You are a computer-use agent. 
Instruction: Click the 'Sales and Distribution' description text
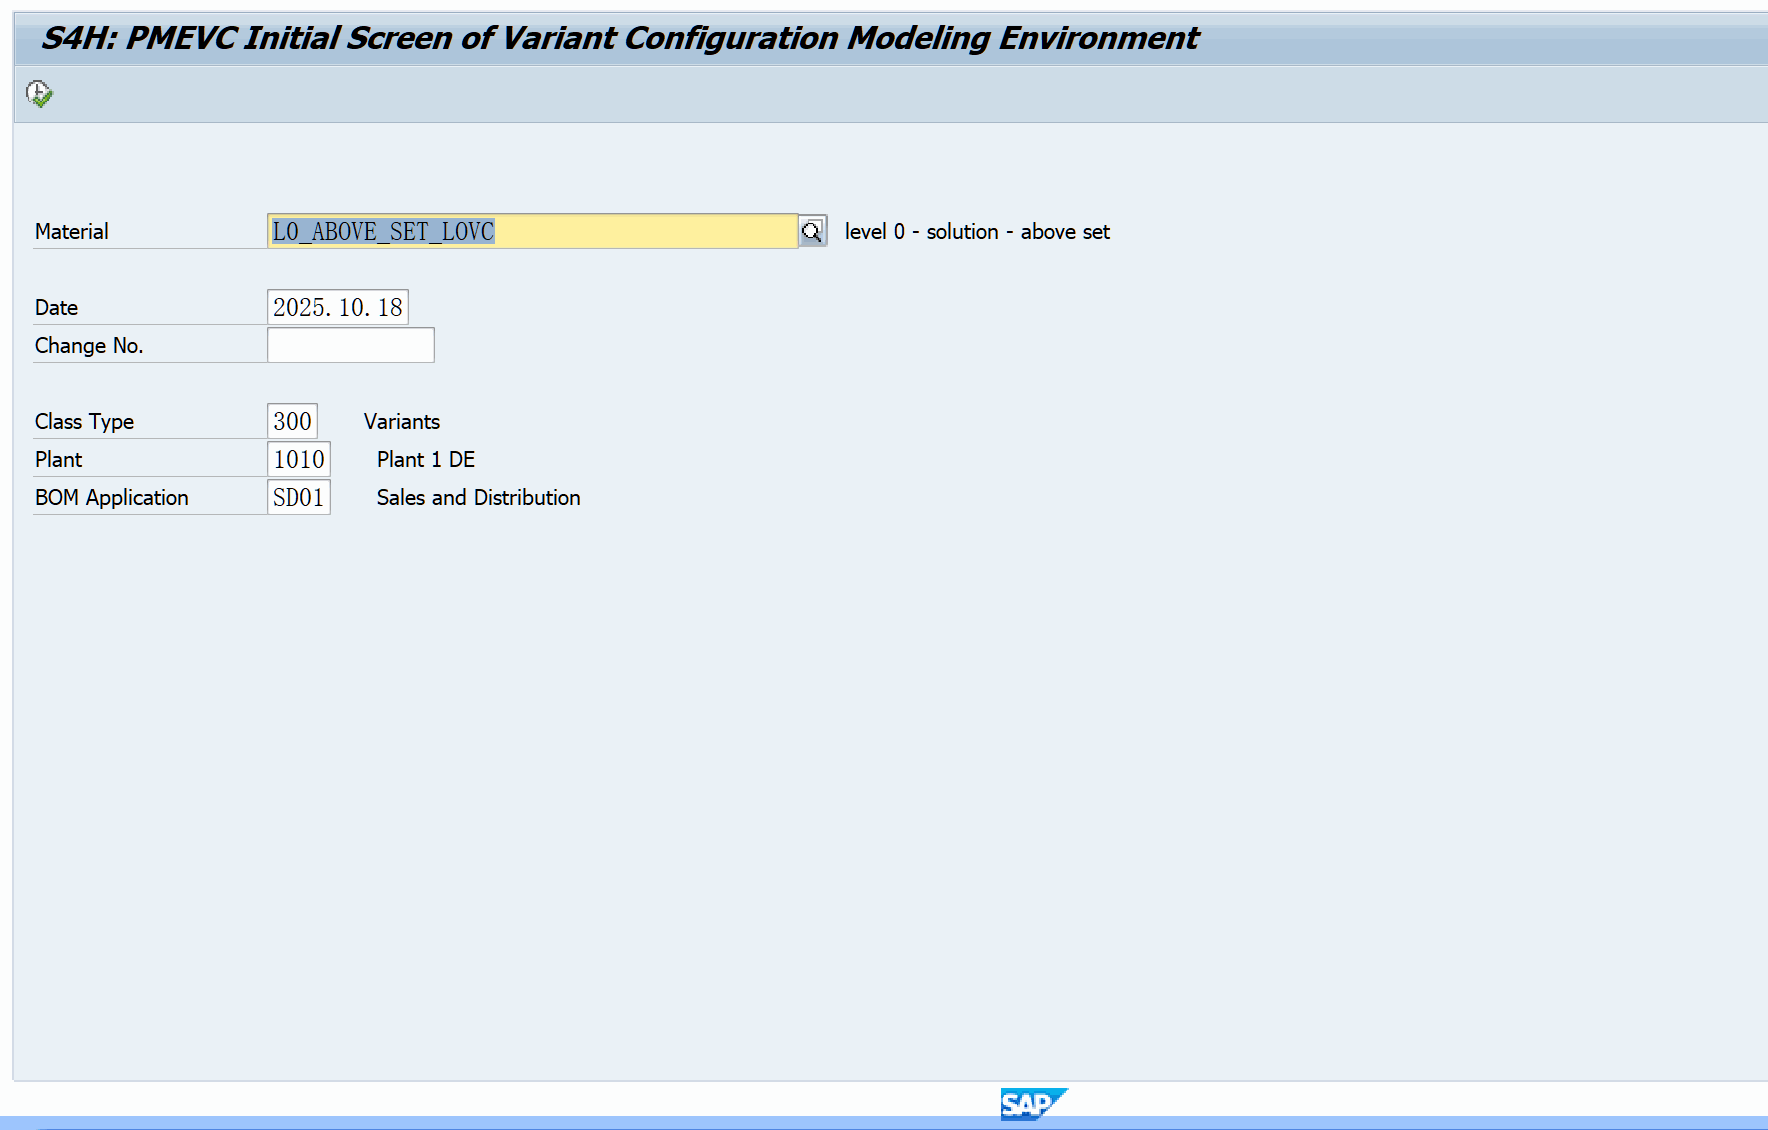tap(478, 498)
